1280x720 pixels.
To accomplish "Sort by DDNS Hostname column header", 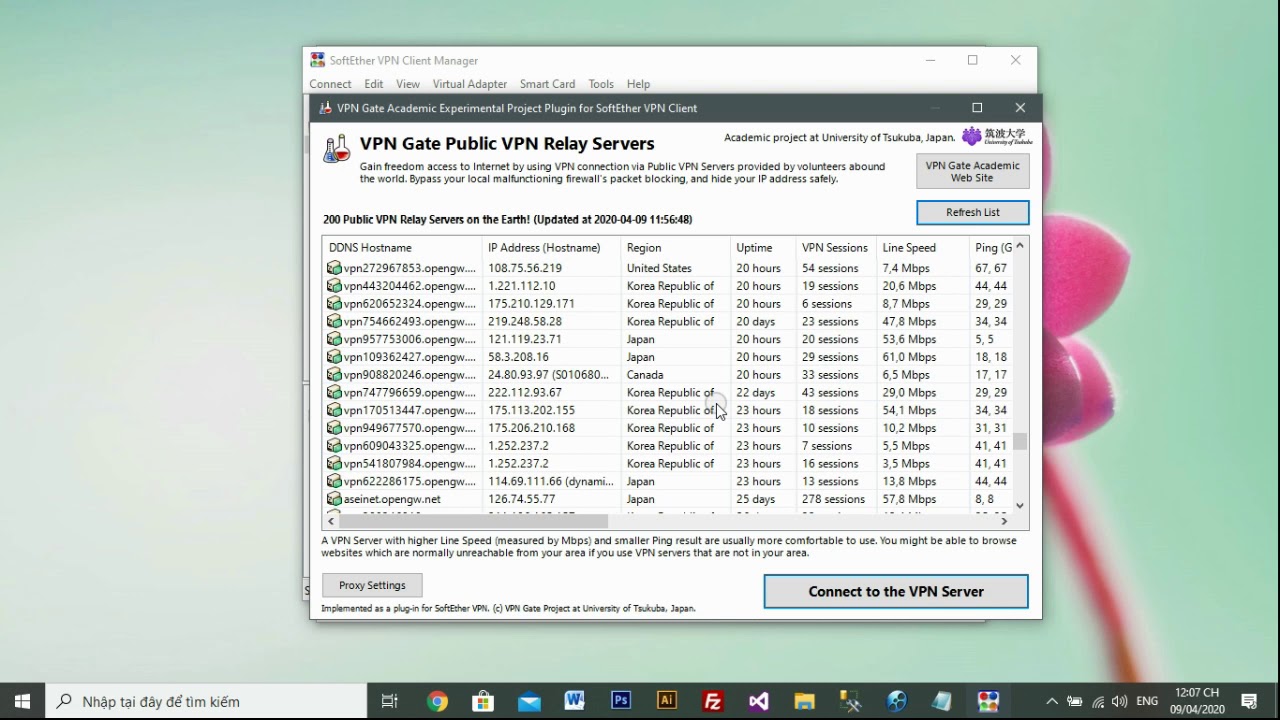I will pos(402,247).
